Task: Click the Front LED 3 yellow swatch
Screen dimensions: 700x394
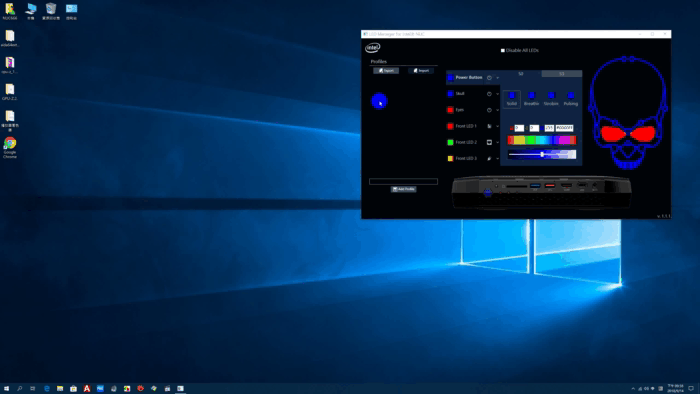Action: 450,158
